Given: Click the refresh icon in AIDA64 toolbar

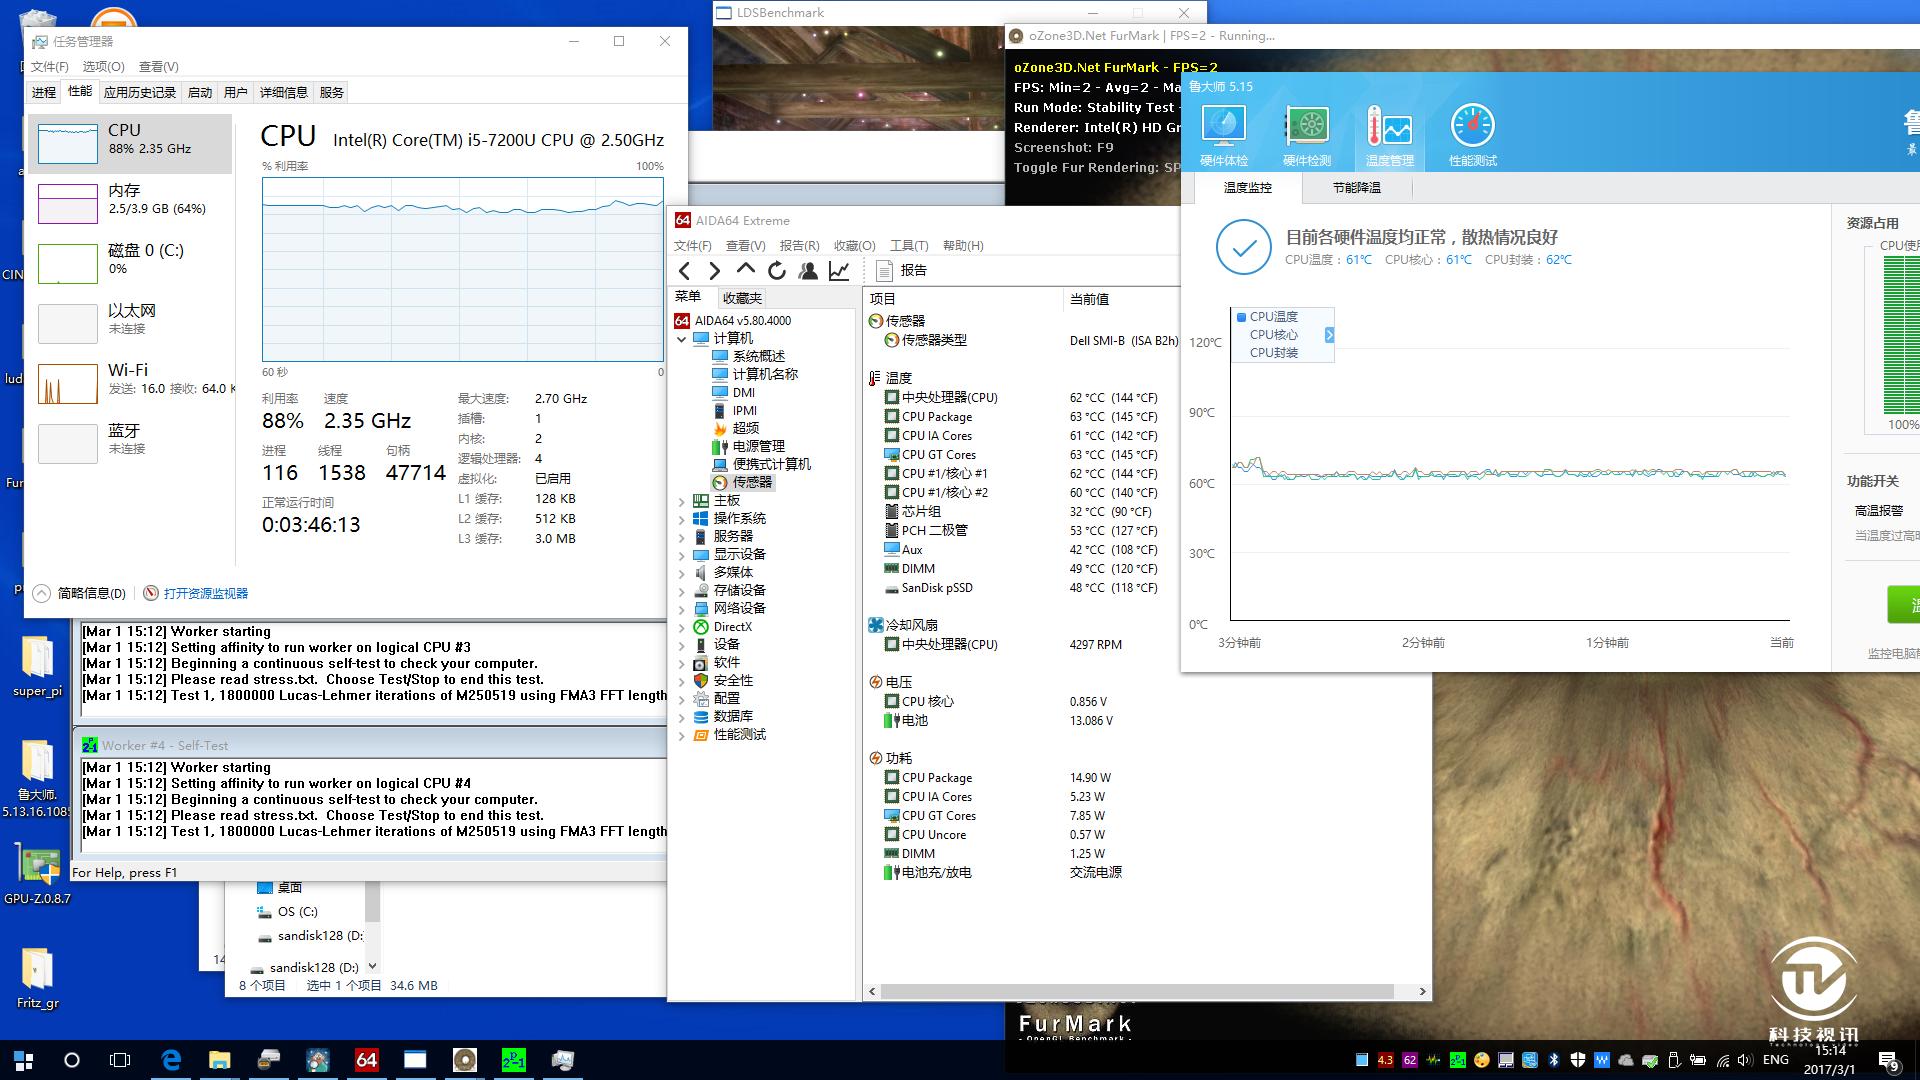Looking at the screenshot, I should tap(777, 270).
